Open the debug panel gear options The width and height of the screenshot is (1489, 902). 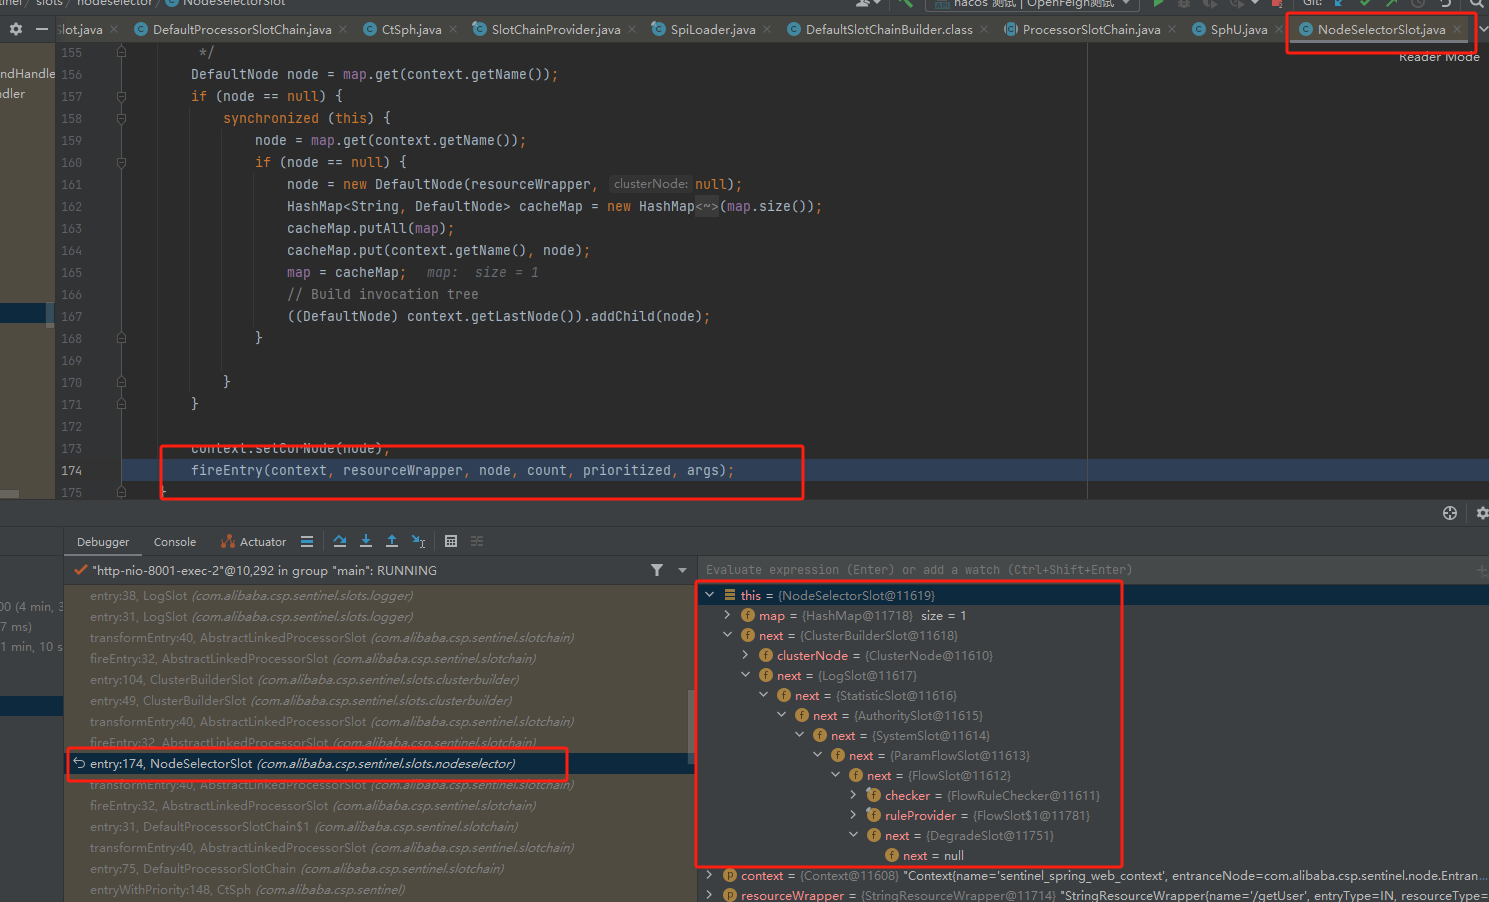[1482, 513]
